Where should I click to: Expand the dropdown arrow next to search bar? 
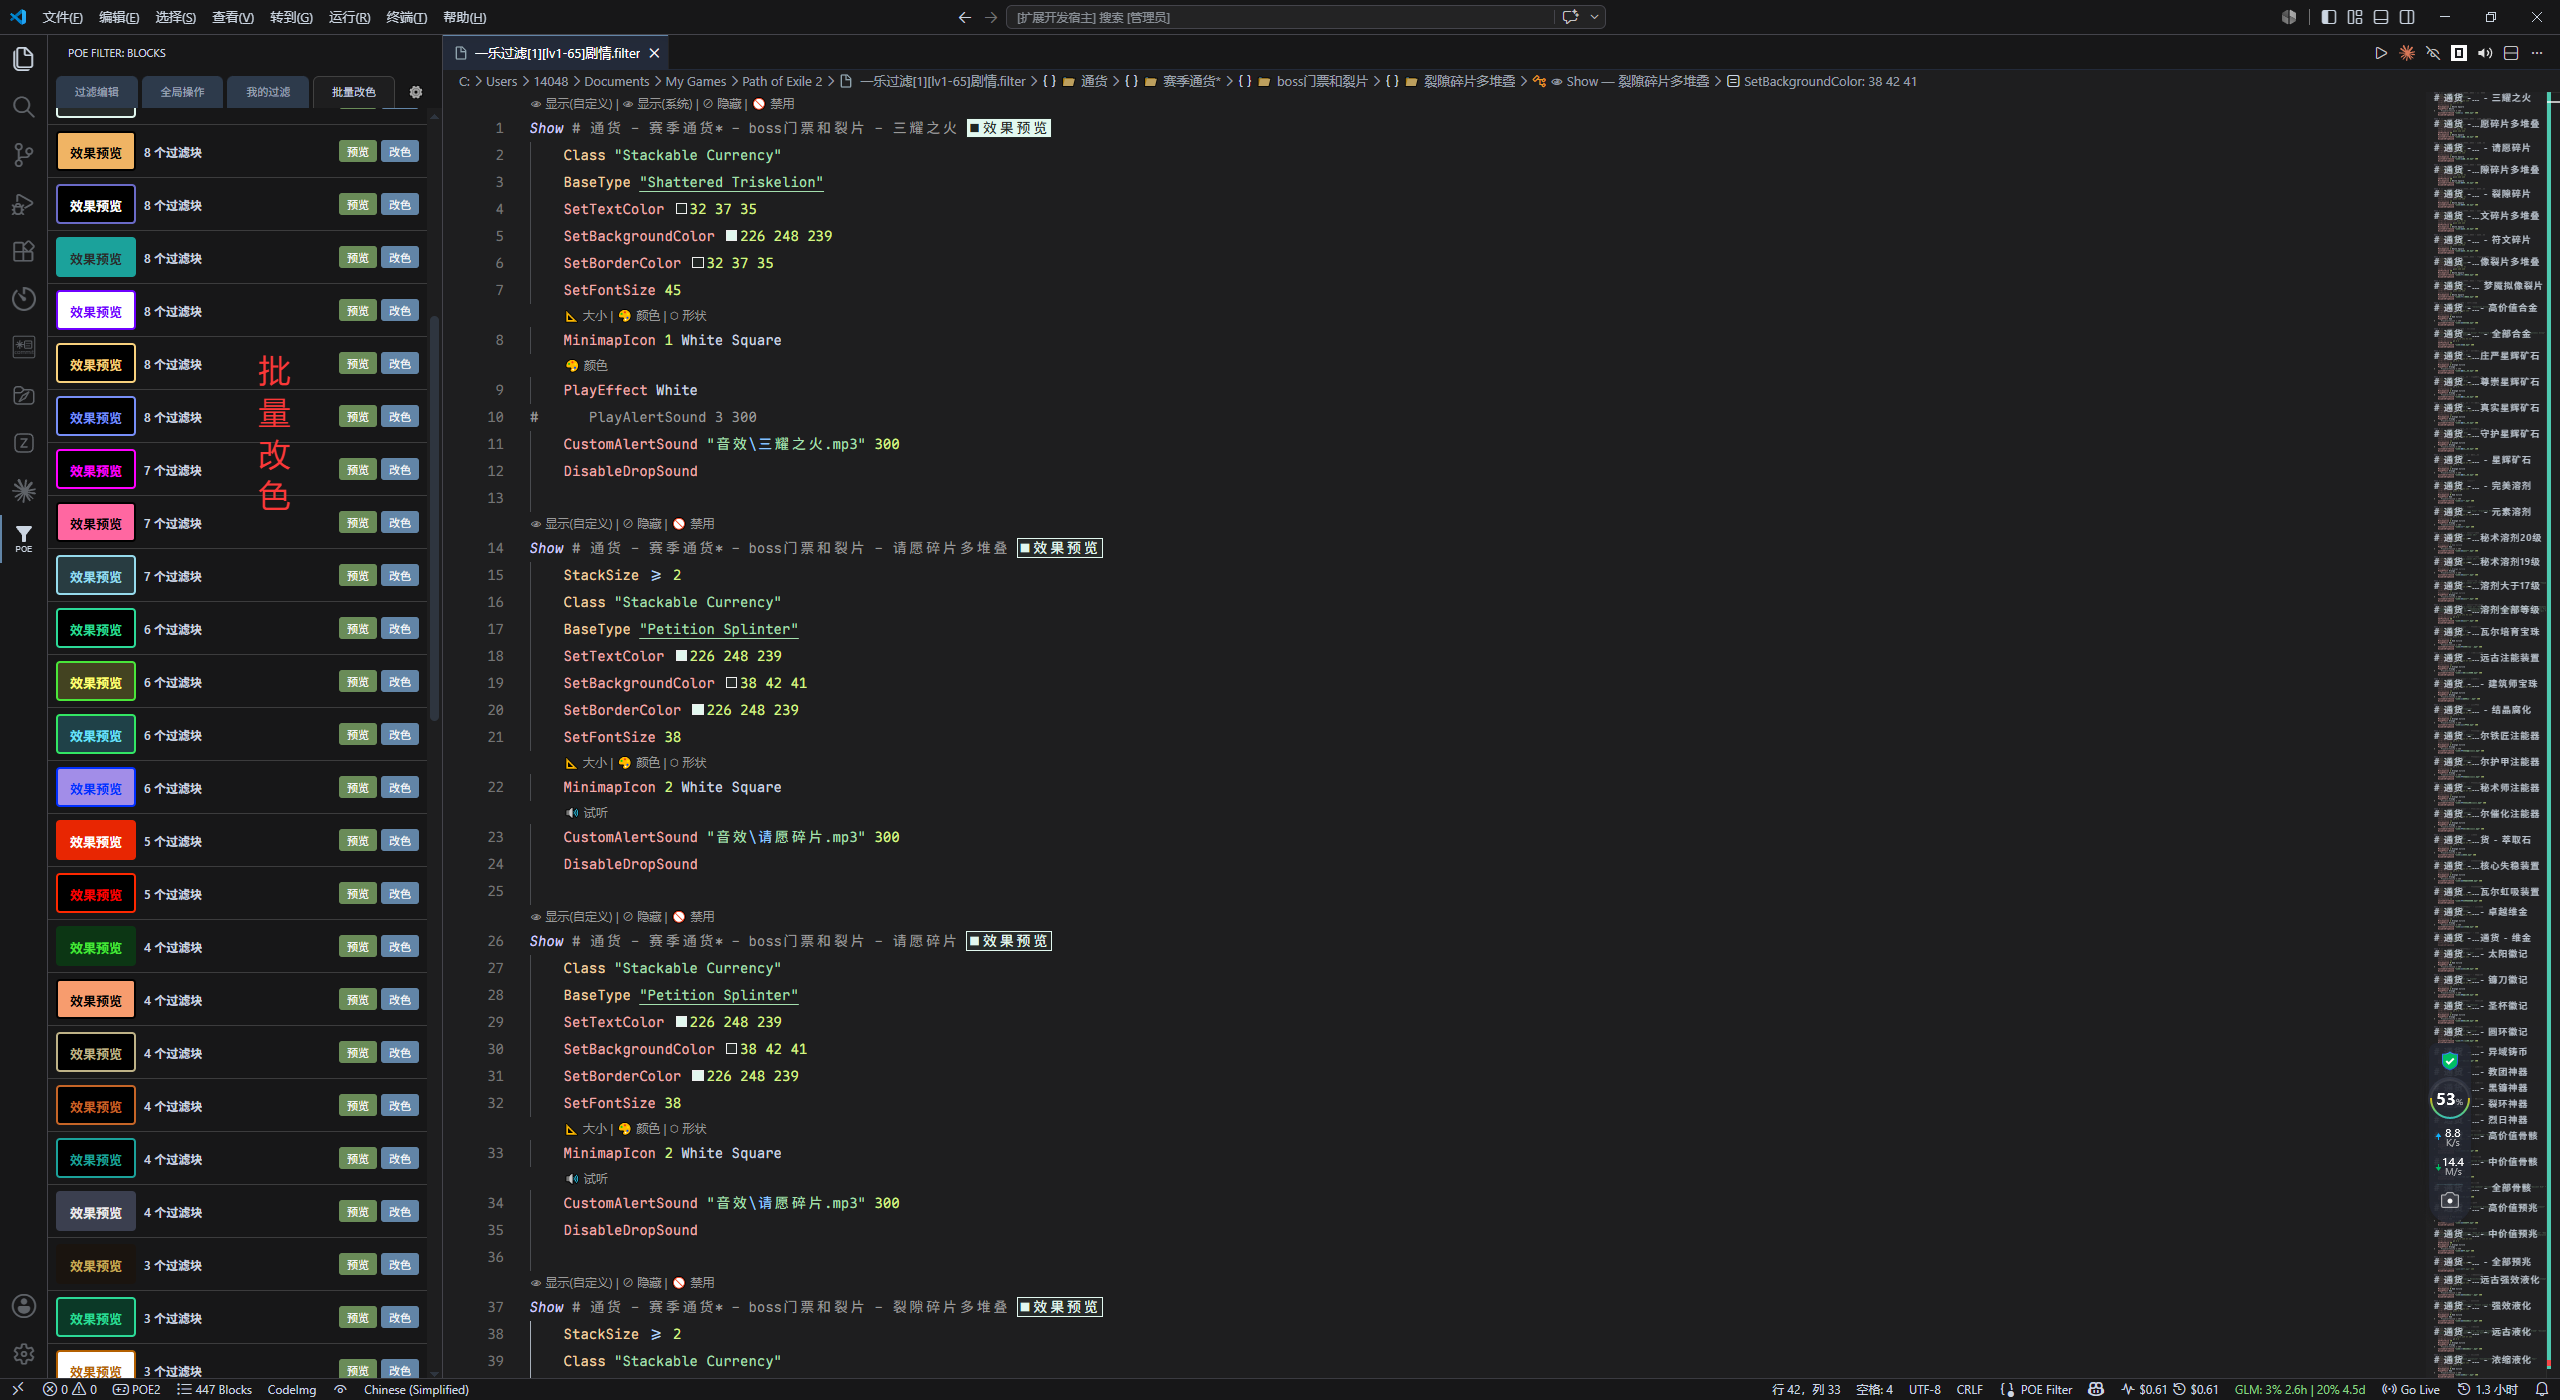point(1594,17)
